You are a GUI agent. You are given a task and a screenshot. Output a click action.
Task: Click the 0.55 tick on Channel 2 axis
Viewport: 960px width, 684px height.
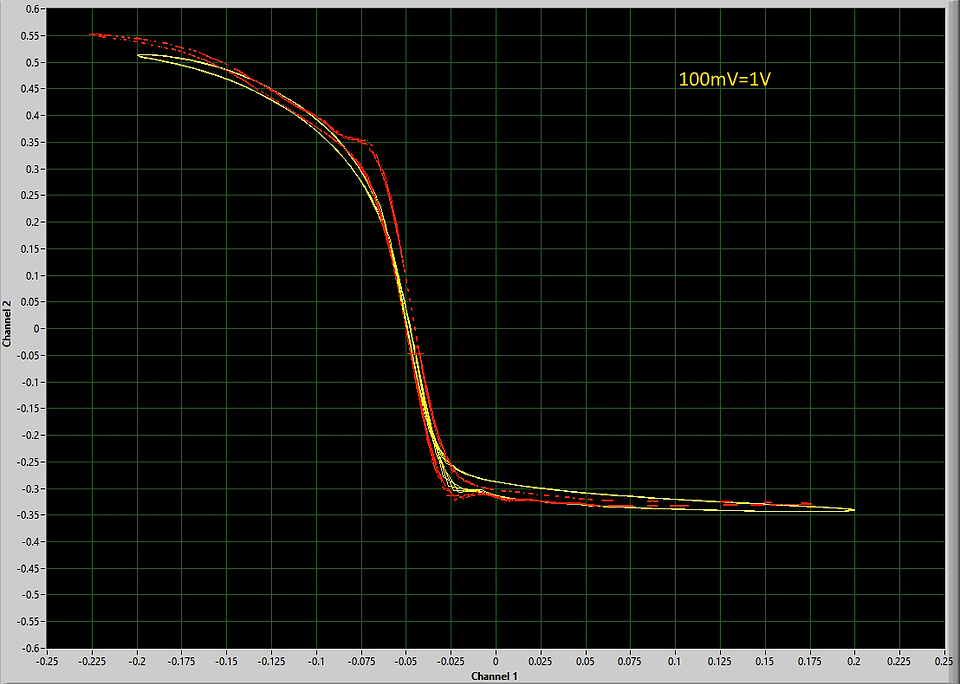(29, 36)
